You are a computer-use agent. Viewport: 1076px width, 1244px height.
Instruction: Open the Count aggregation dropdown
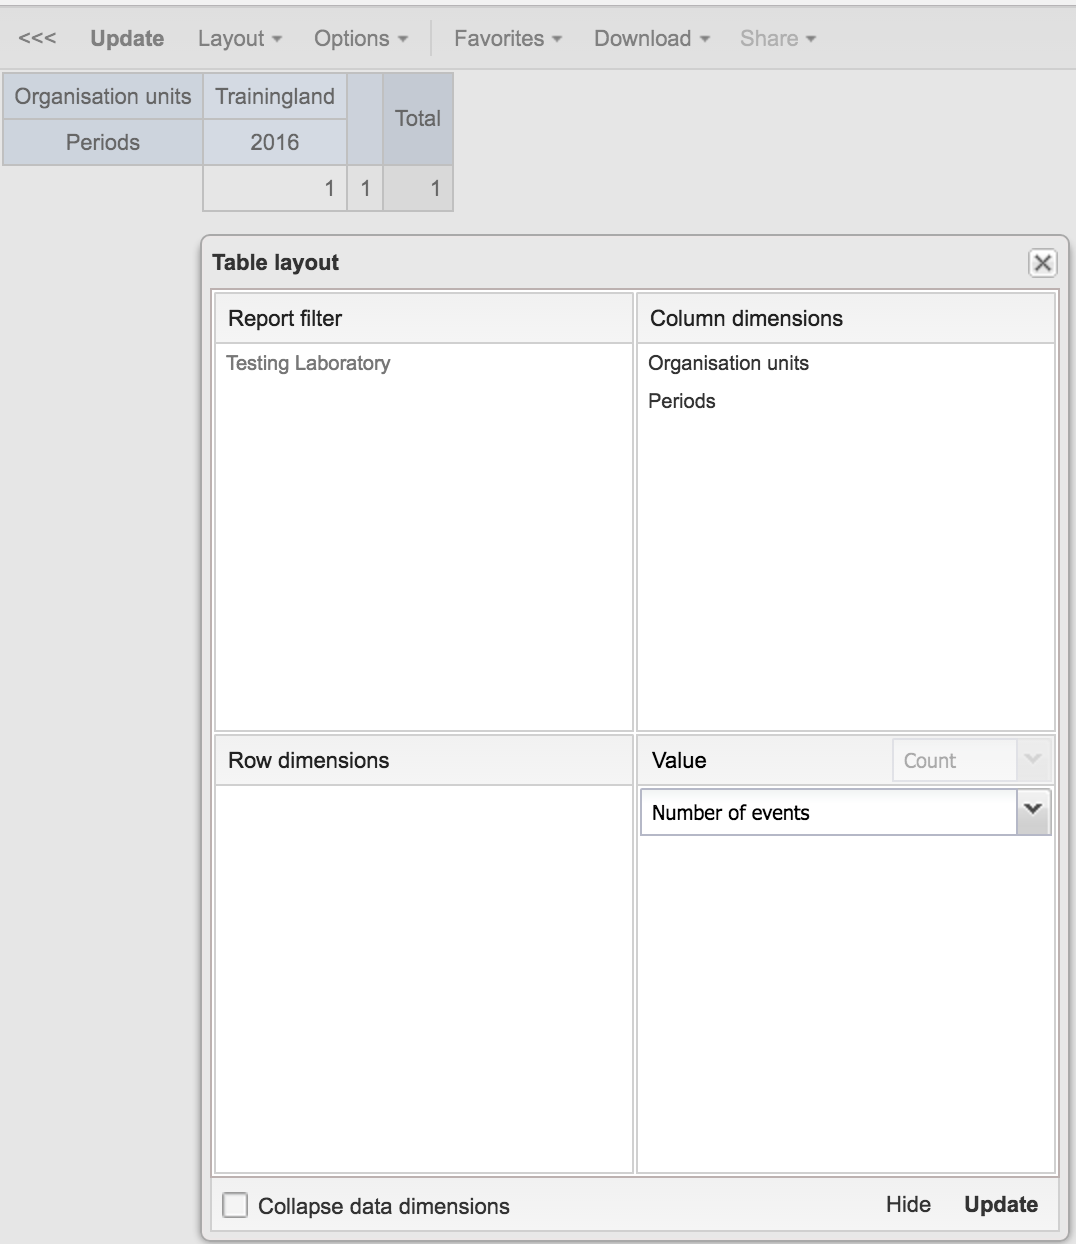click(1032, 760)
